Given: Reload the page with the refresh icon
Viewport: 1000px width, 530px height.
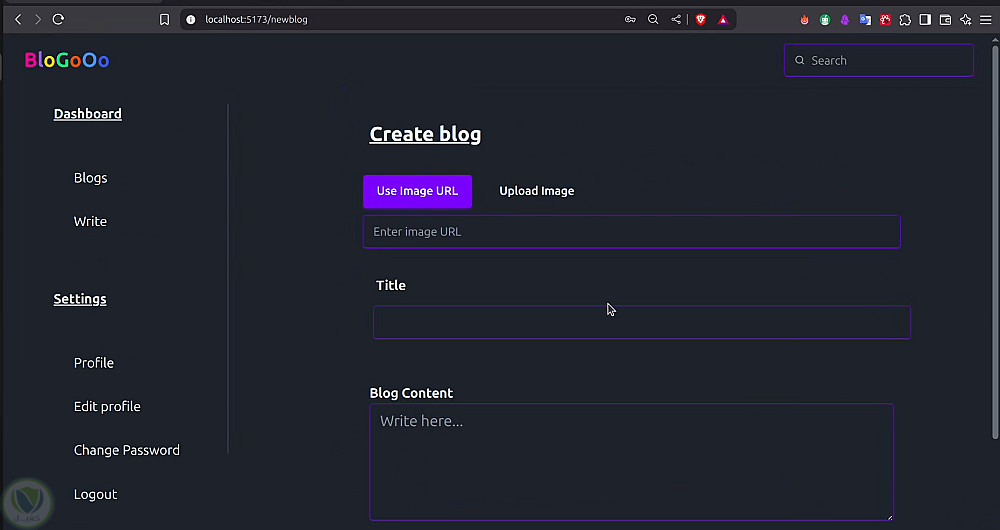Looking at the screenshot, I should coord(58,19).
